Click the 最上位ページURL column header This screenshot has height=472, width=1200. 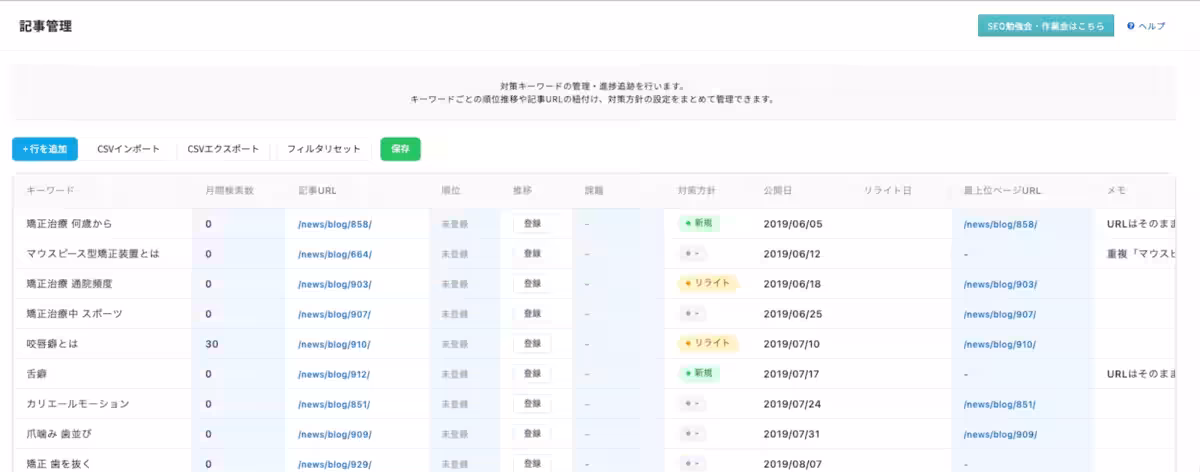pos(1003,190)
